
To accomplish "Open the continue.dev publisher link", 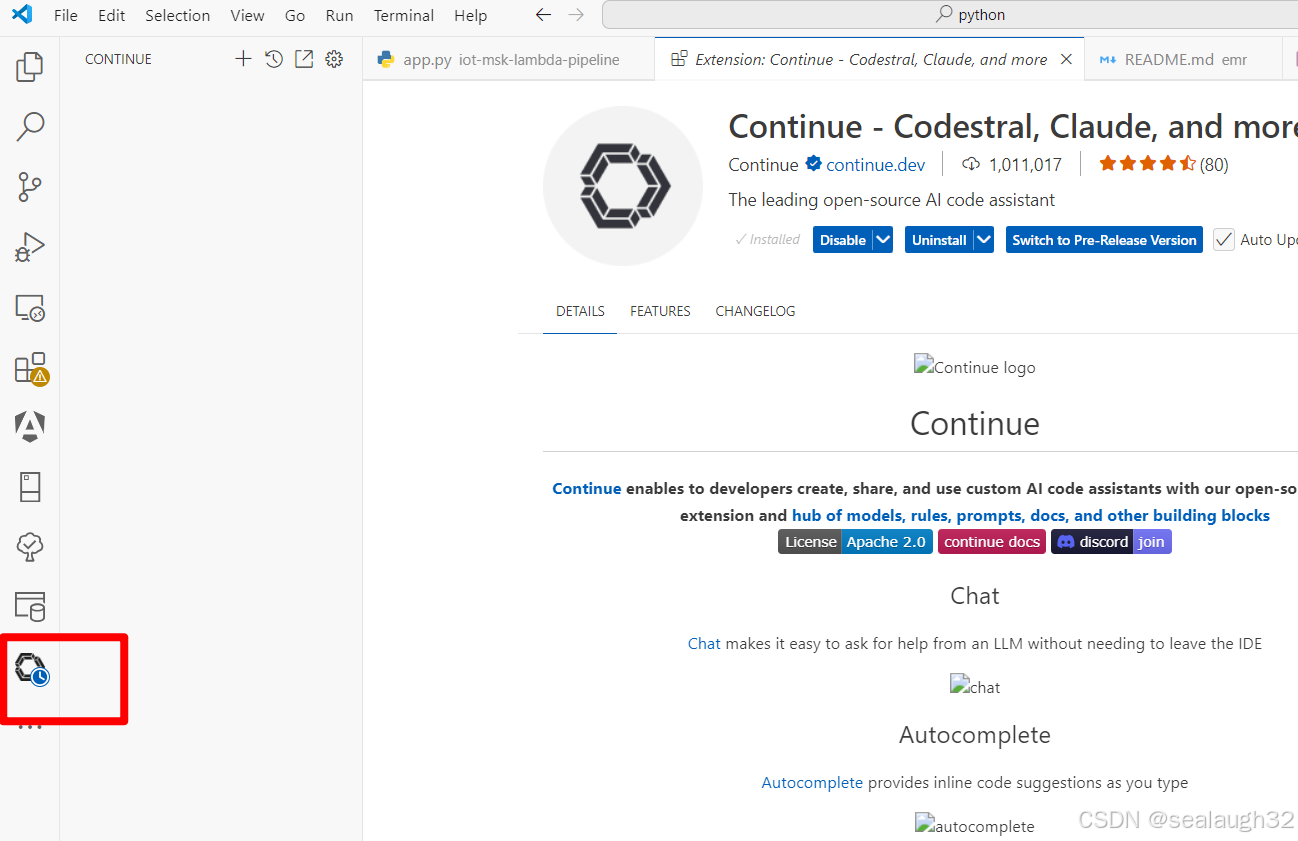I will tap(875, 165).
